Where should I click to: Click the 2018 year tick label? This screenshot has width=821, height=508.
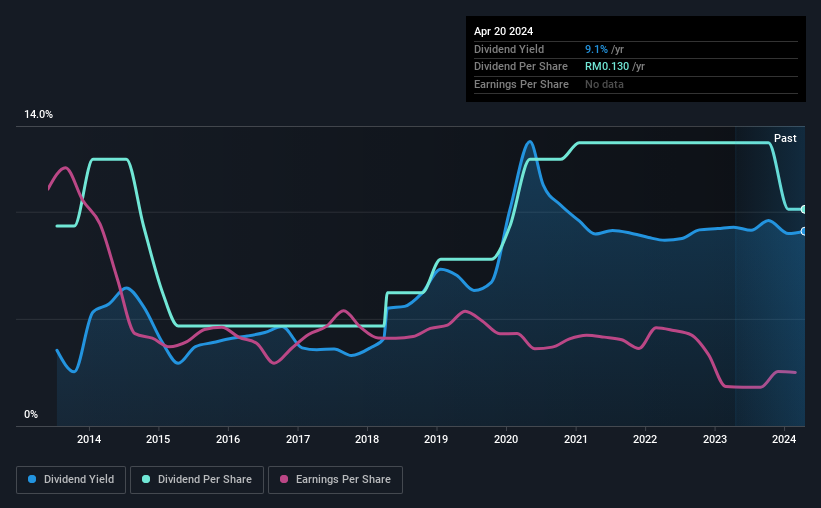[367, 439]
